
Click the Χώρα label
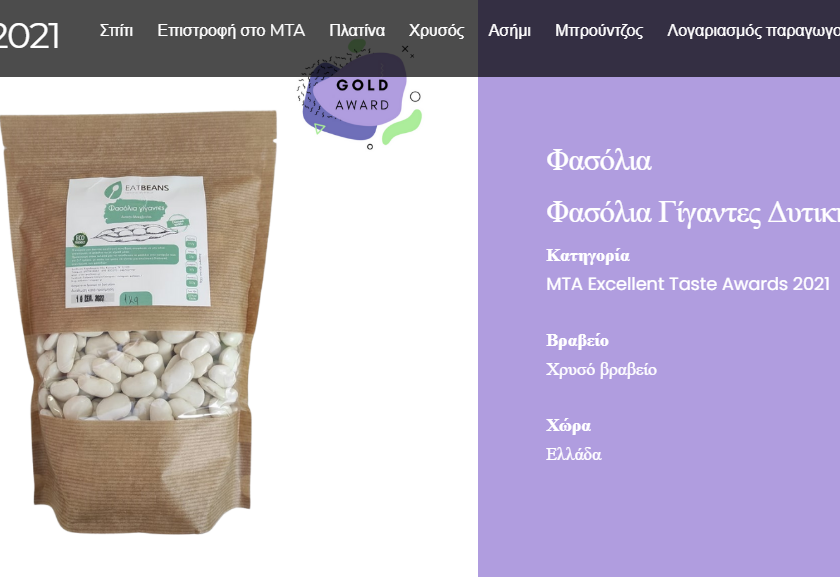point(568,425)
